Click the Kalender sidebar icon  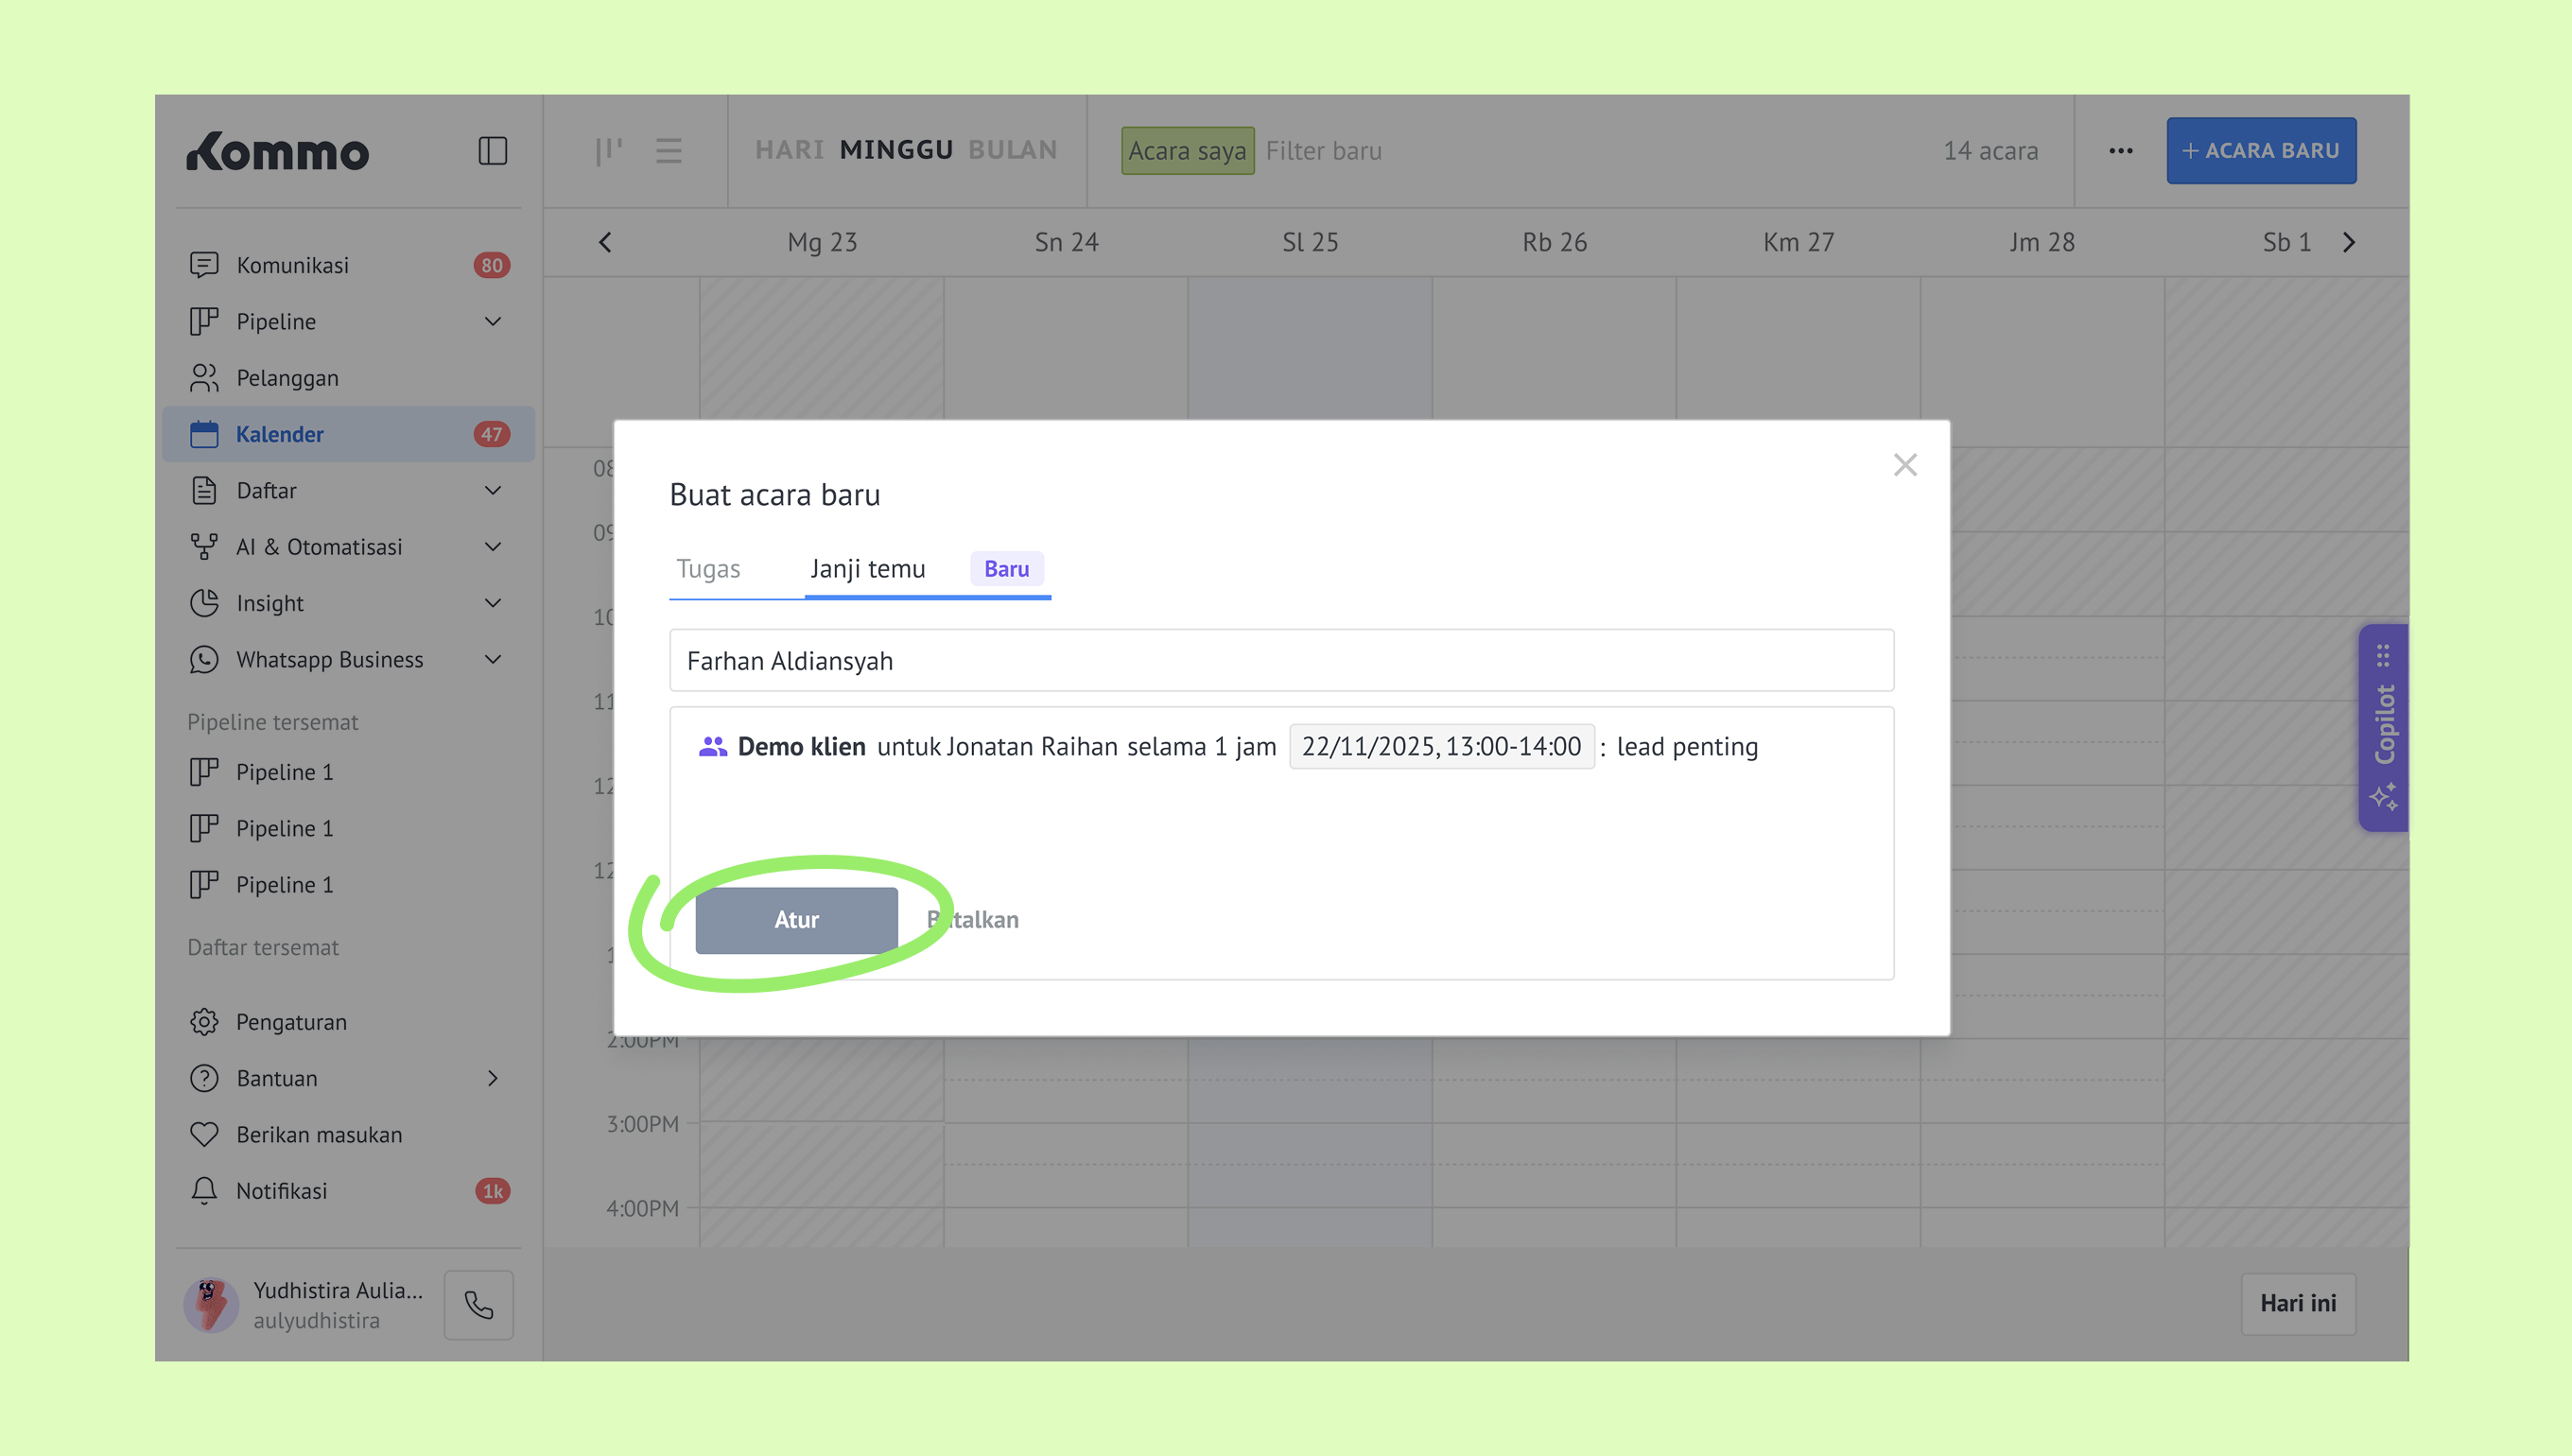click(x=204, y=434)
